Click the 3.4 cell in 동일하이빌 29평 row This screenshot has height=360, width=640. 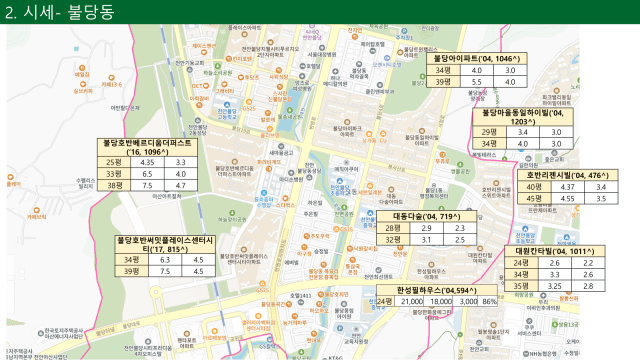[523, 132]
